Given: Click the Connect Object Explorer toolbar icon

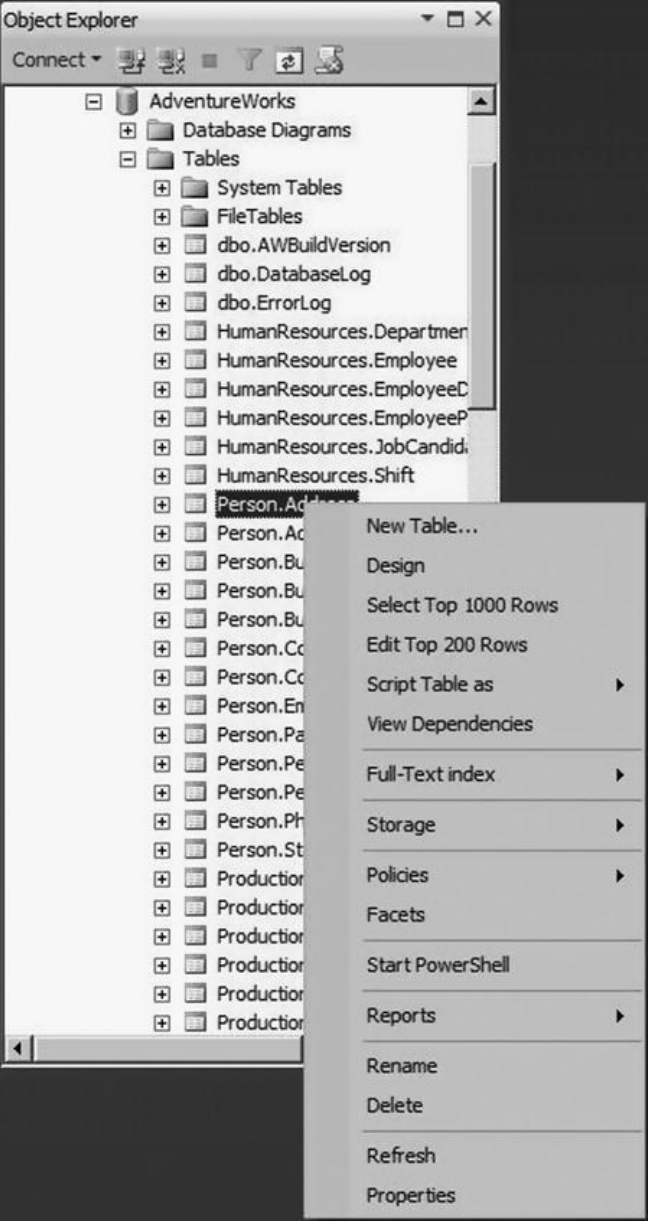Looking at the screenshot, I should coord(131,60).
